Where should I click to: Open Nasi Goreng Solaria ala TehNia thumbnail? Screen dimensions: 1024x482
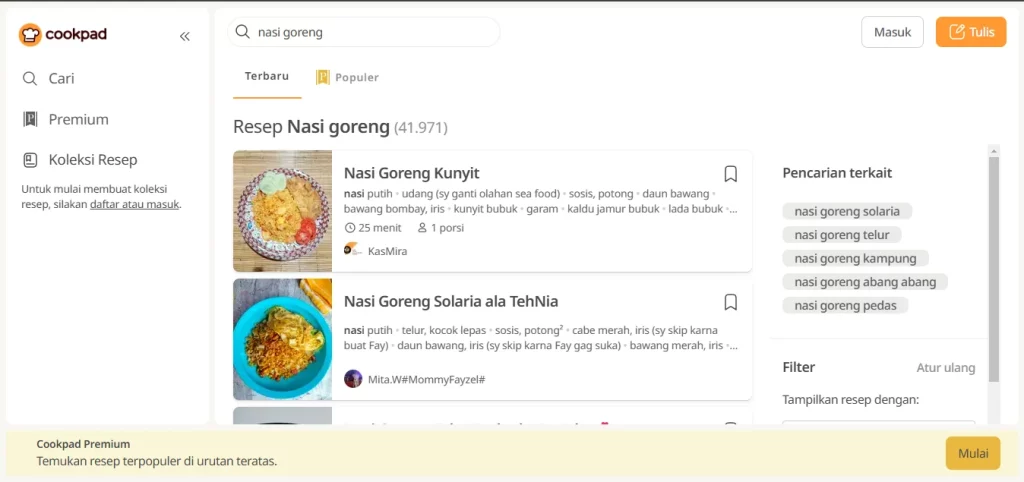pyautogui.click(x=282, y=339)
